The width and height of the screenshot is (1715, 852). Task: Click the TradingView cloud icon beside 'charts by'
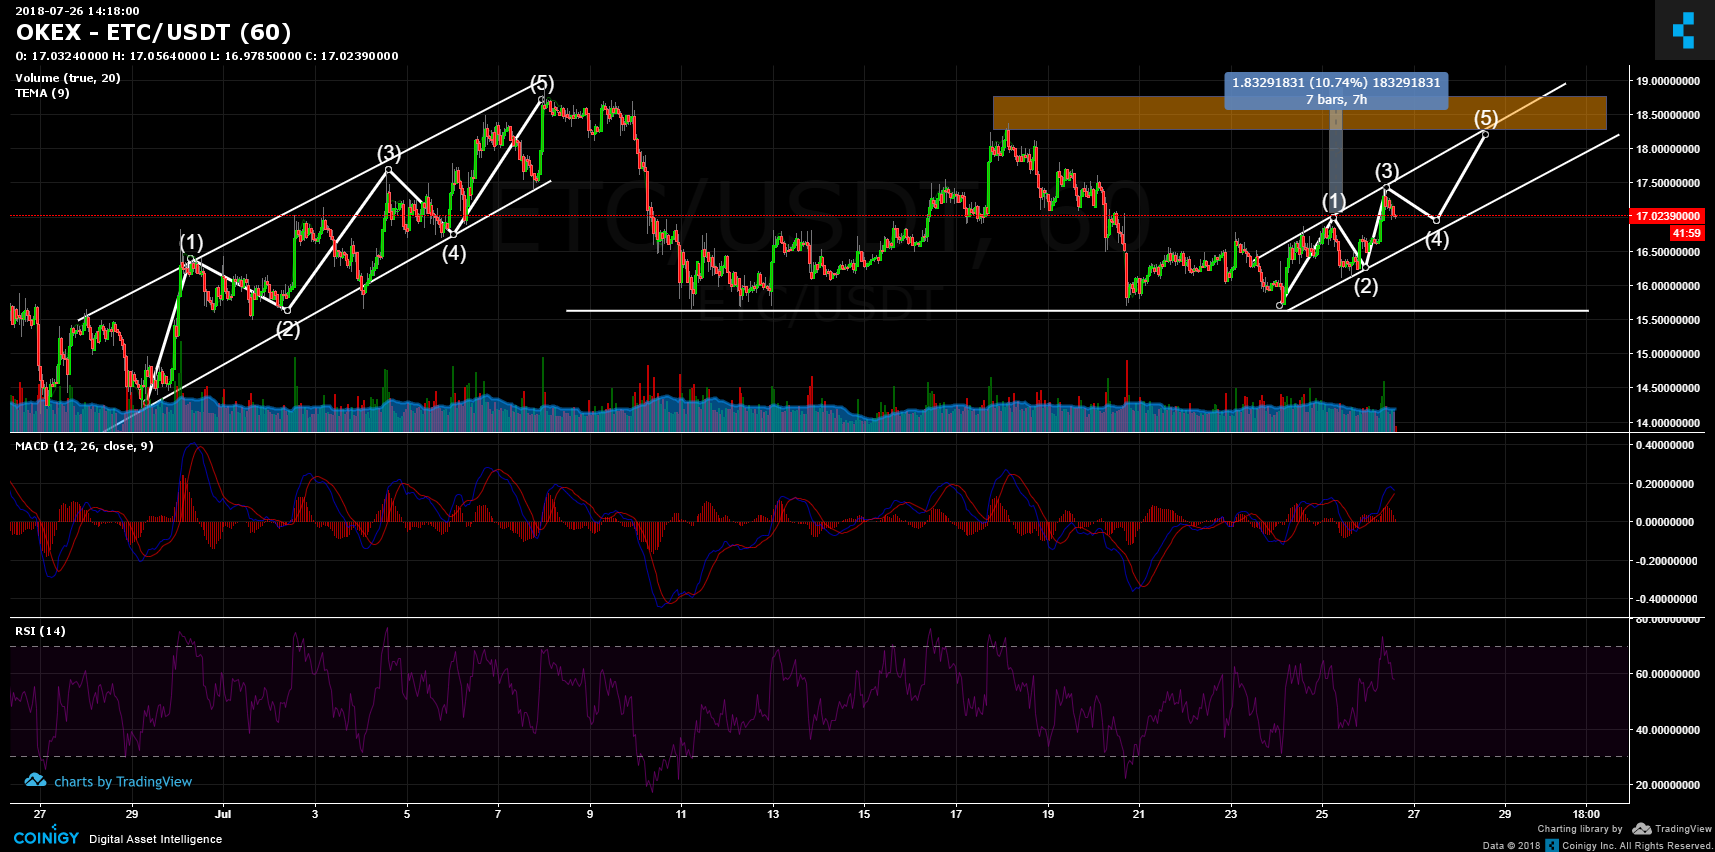coord(36,781)
